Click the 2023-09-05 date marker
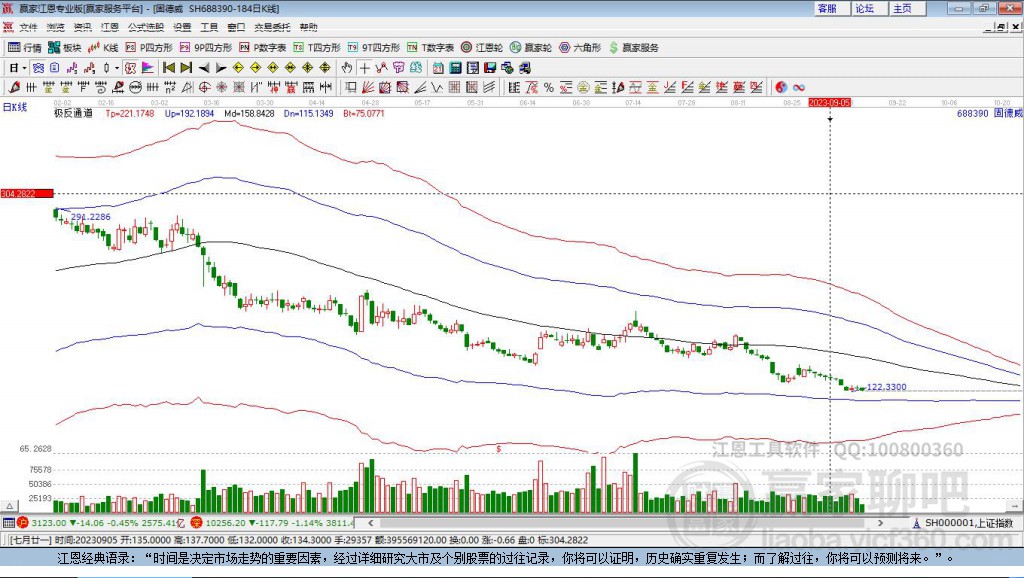This screenshot has height=578, width=1024. [x=829, y=102]
